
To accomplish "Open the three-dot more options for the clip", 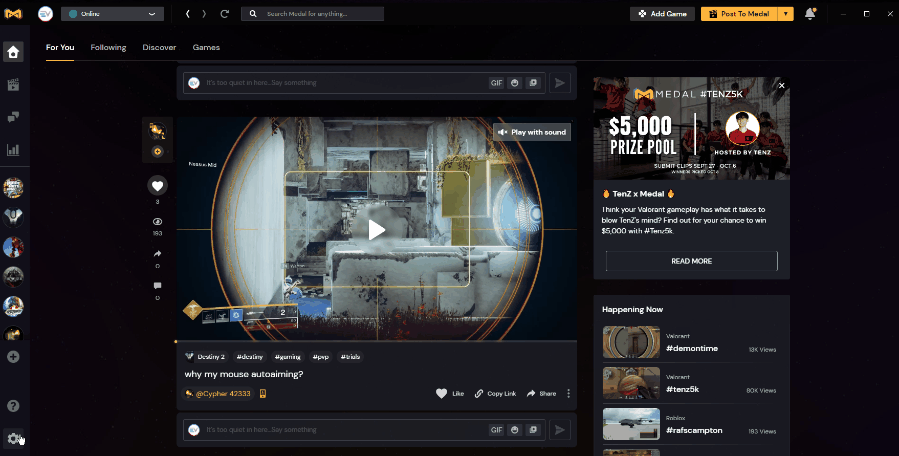I will pyautogui.click(x=568, y=393).
